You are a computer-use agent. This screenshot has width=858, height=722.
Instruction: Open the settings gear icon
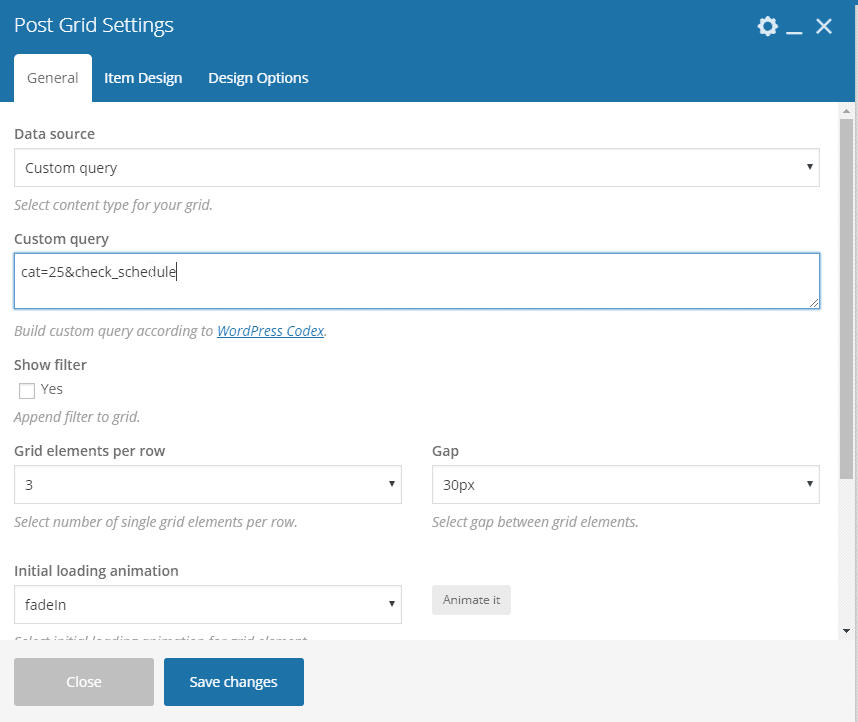point(767,27)
